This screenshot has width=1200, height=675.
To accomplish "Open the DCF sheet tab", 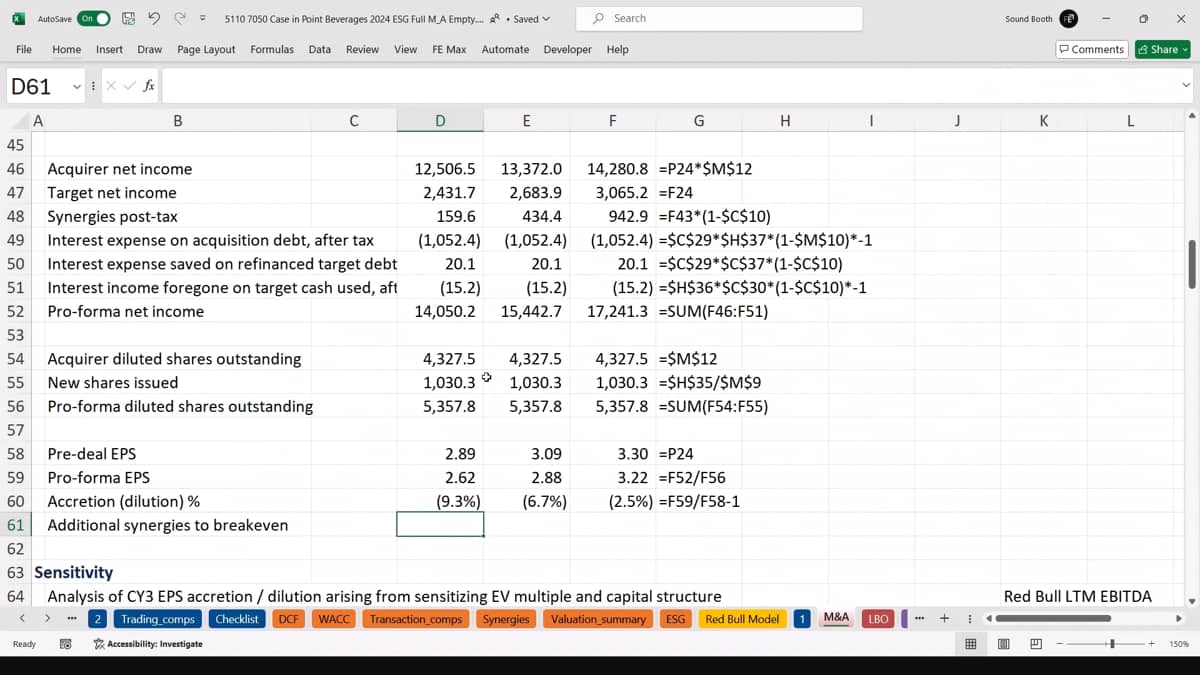I will (x=289, y=619).
